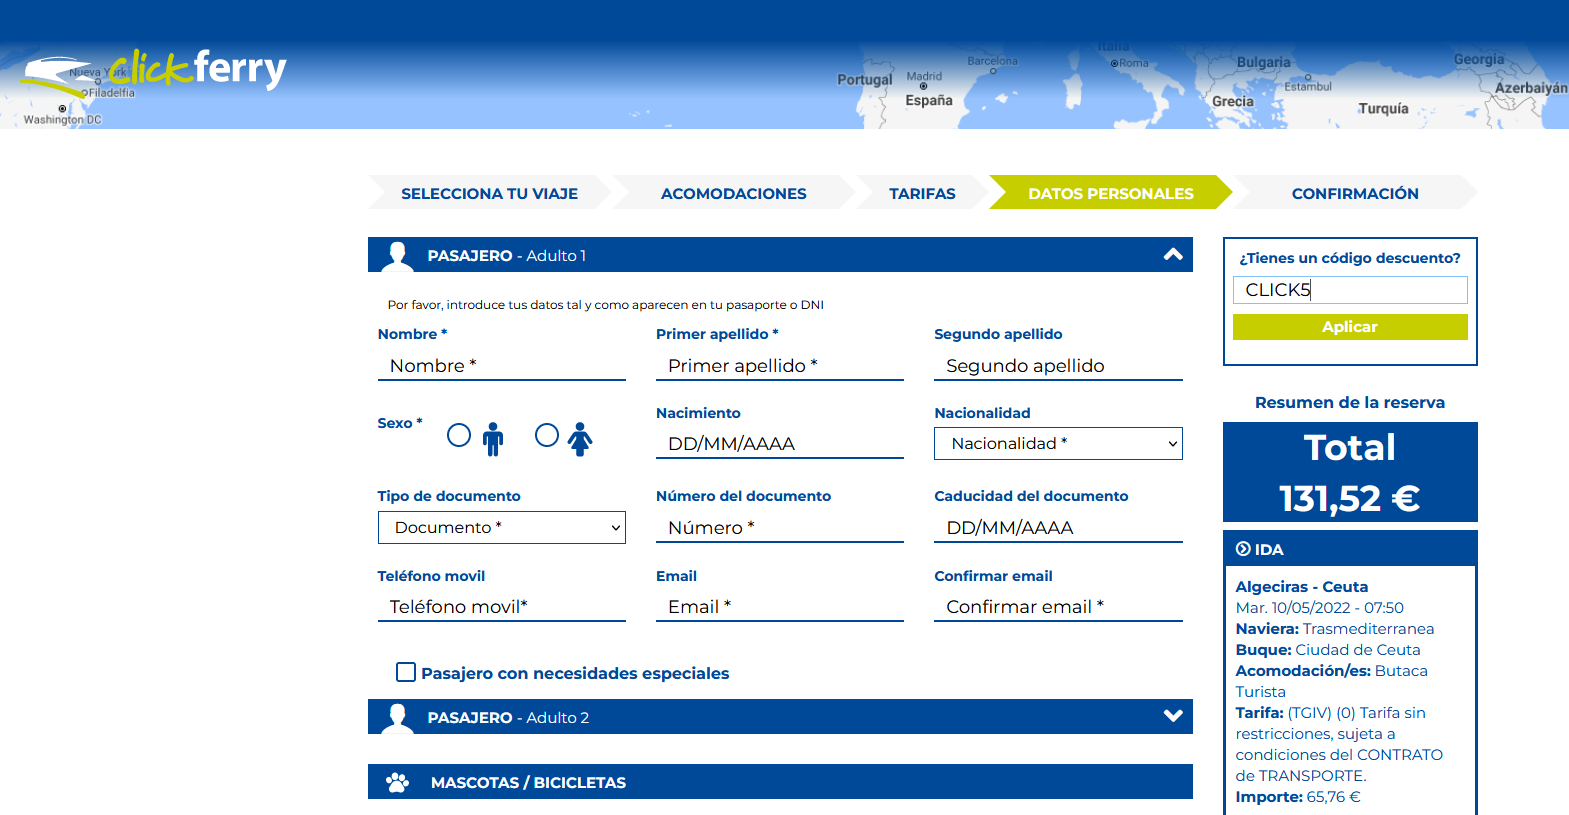This screenshot has height=815, width=1569.
Task: Click the male figure icon
Action: [493, 439]
